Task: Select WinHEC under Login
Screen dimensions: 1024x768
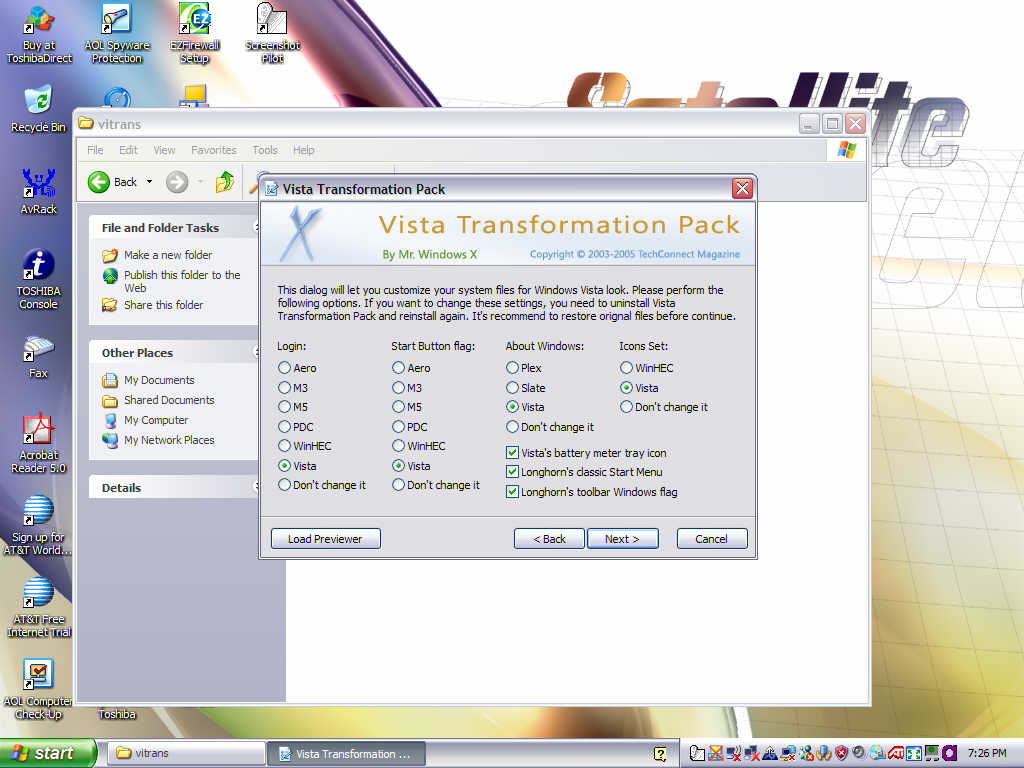Action: tap(284, 446)
